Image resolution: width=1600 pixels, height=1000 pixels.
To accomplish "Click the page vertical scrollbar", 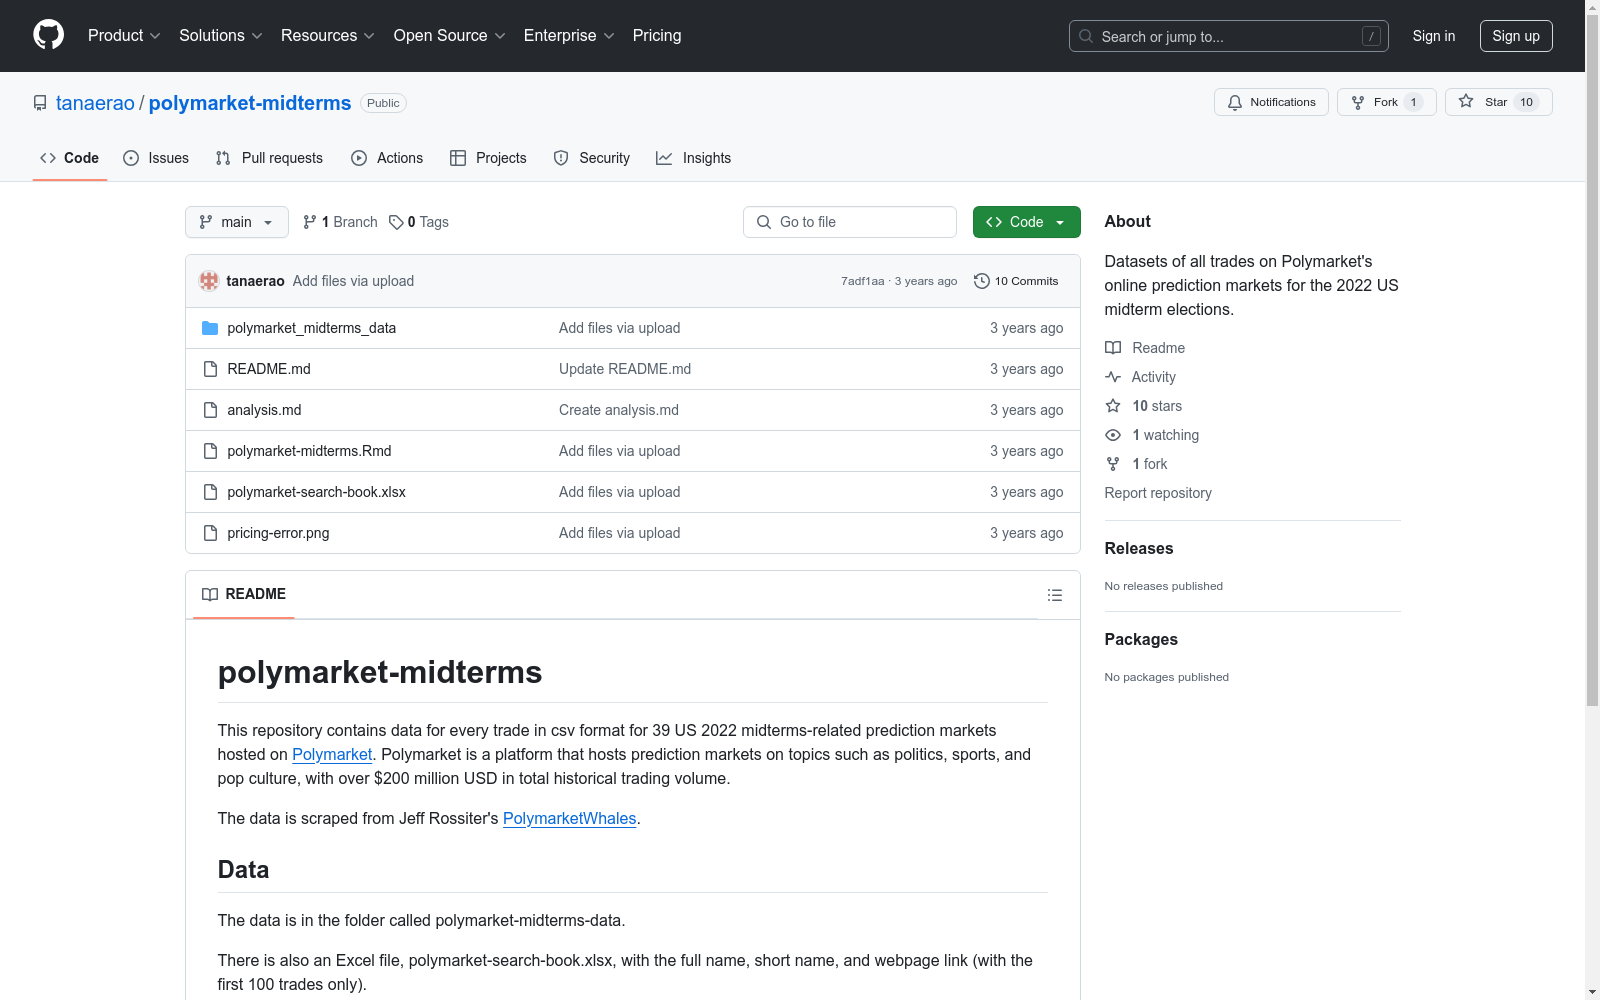I will point(1592,360).
